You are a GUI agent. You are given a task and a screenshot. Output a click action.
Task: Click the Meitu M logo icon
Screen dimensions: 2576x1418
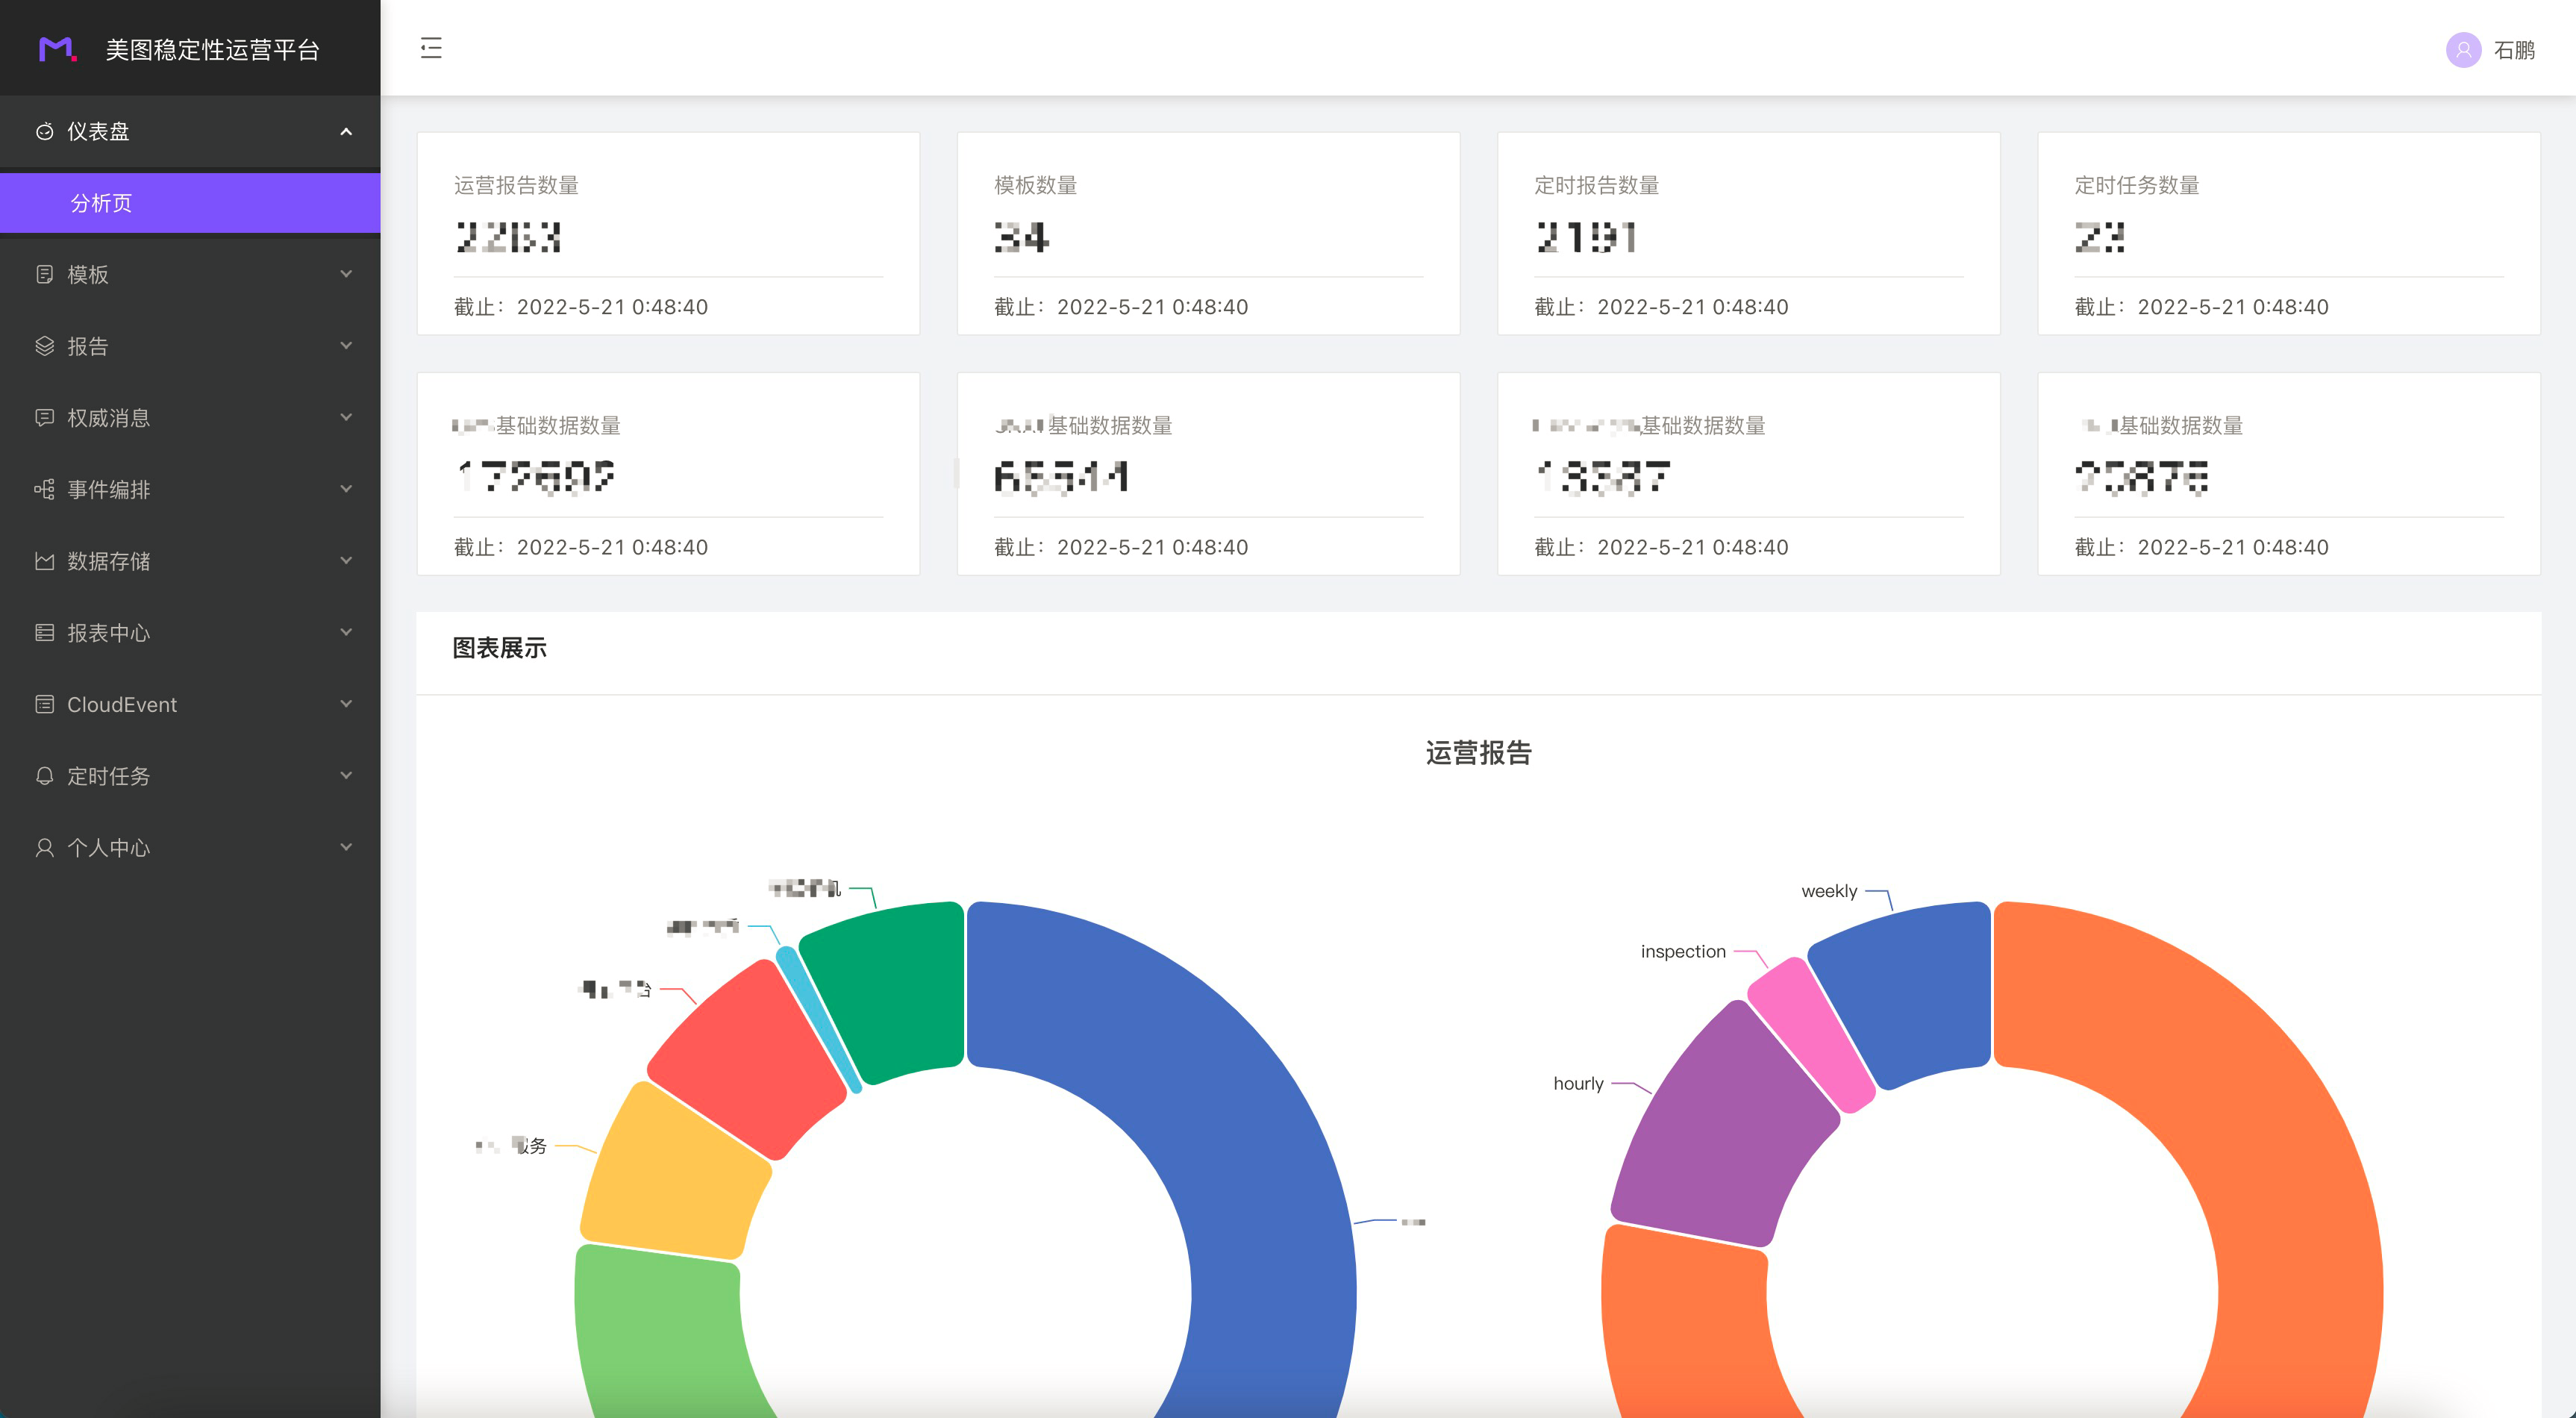[x=57, y=49]
